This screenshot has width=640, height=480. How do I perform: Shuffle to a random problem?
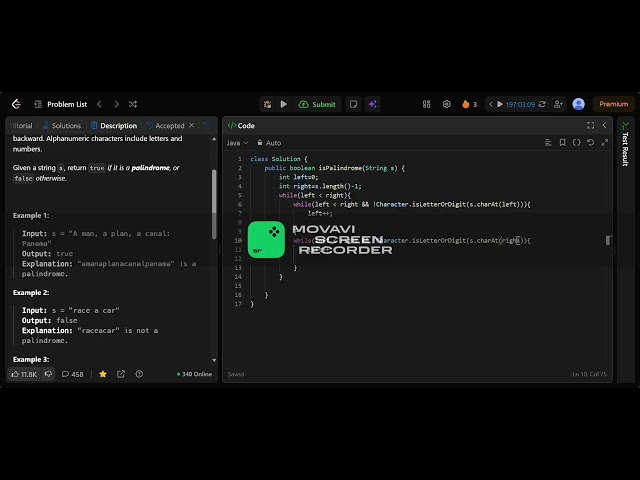tap(133, 104)
